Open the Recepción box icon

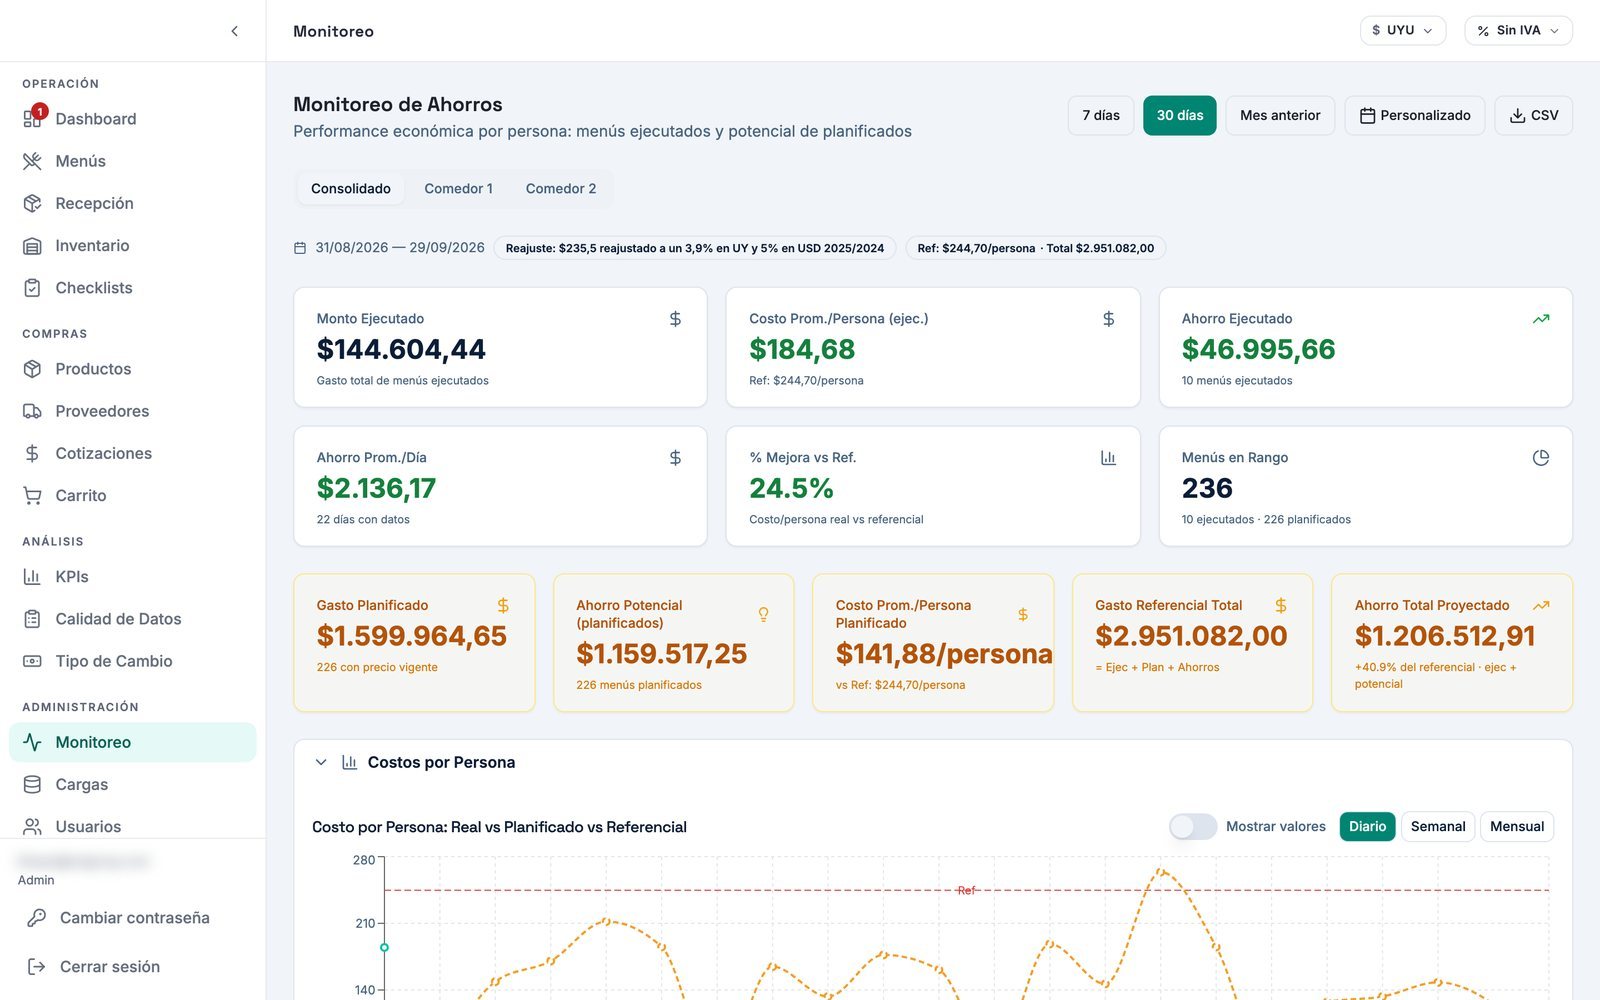click(x=32, y=203)
